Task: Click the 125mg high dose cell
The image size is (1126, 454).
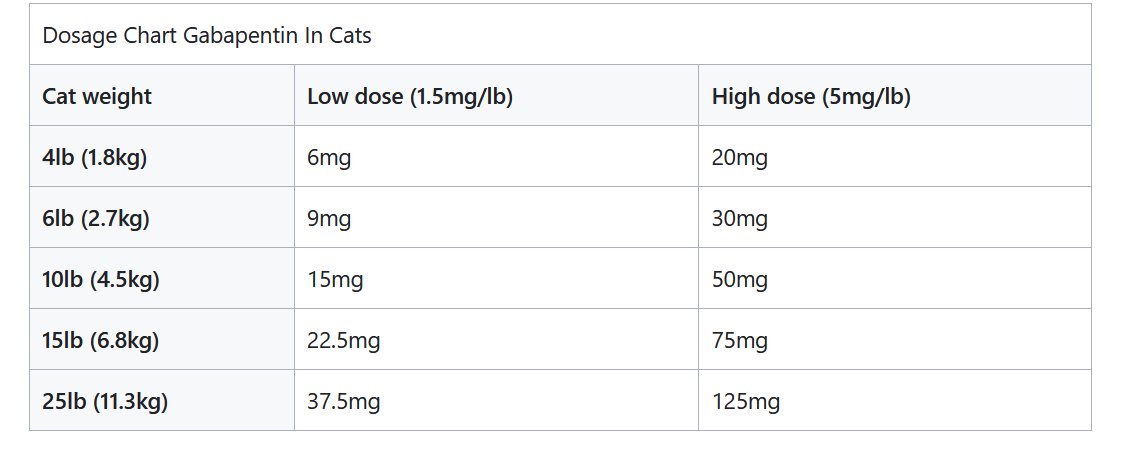Action: pyautogui.click(x=746, y=402)
